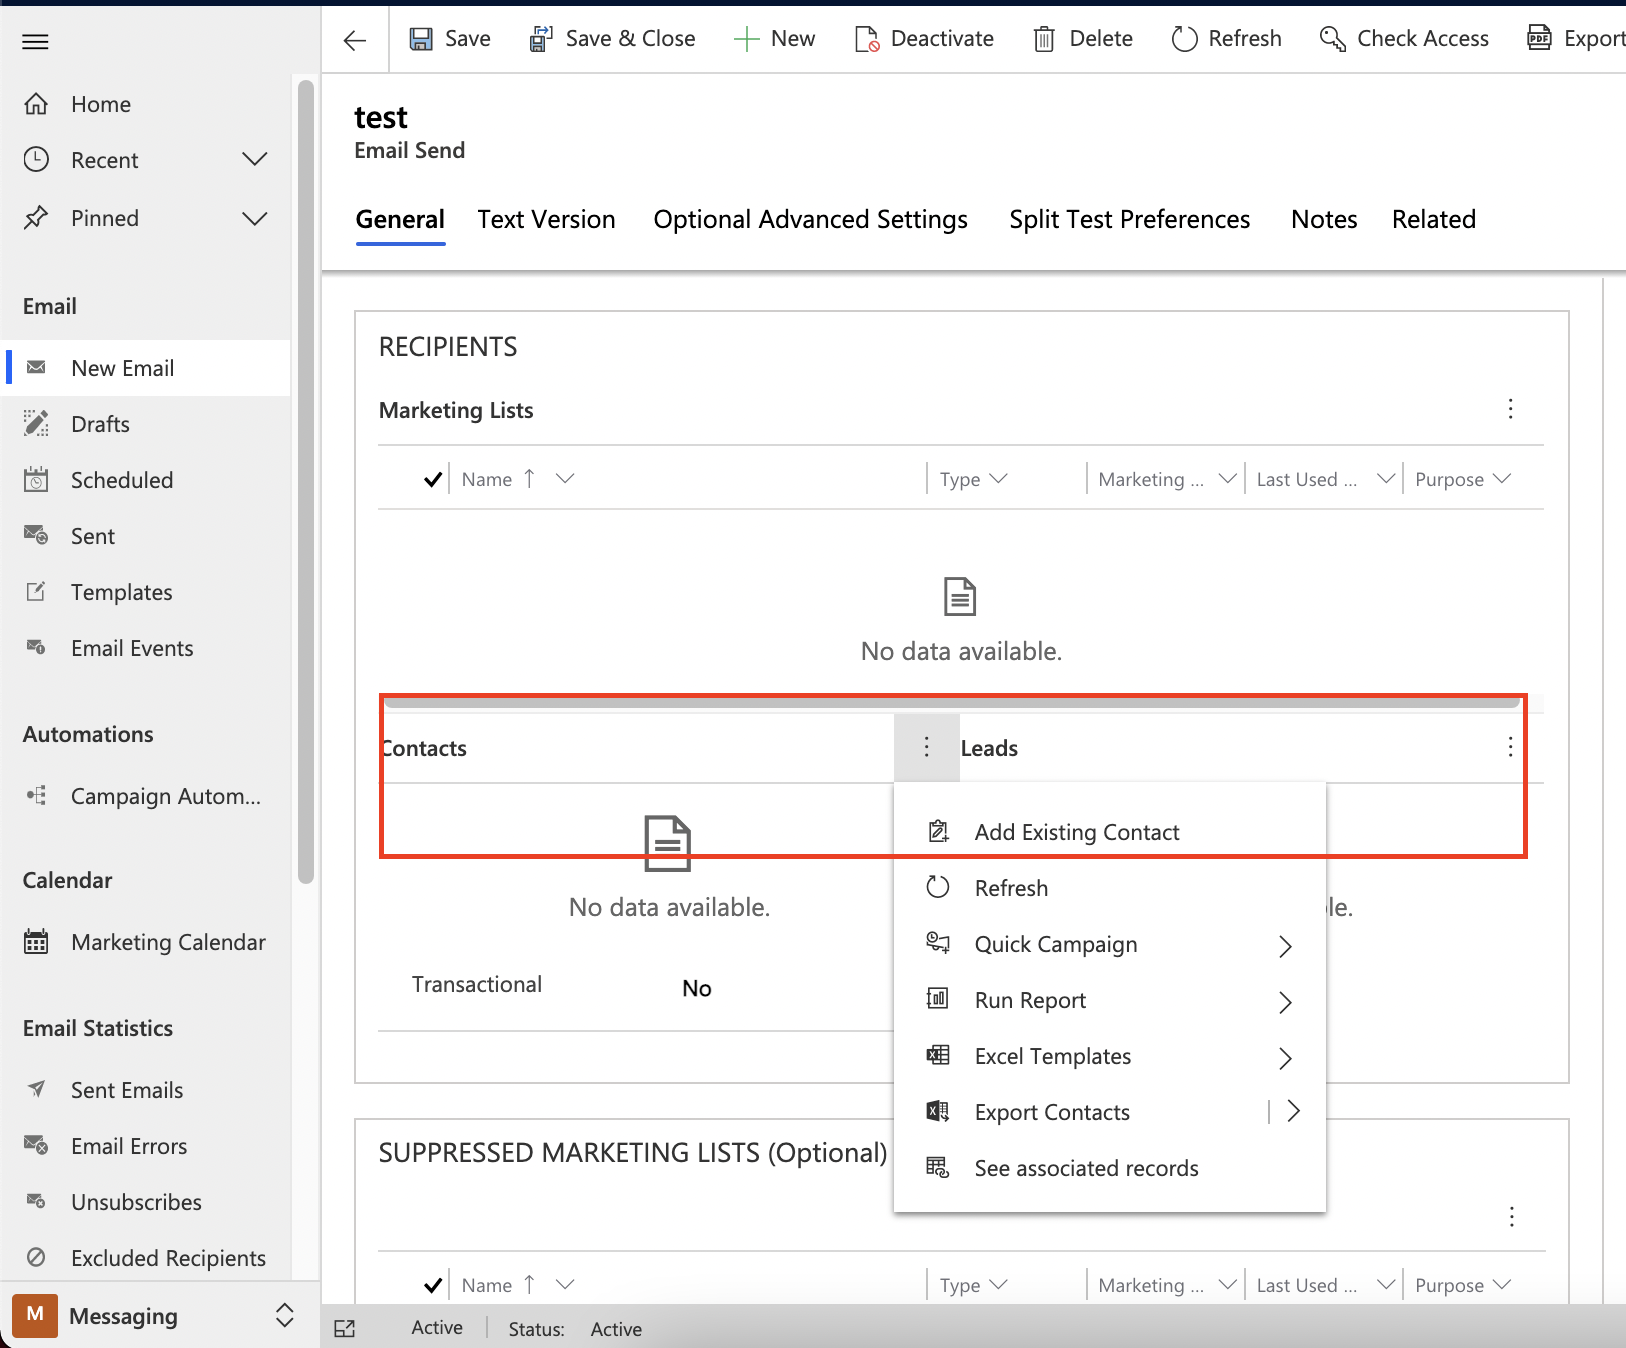
Task: Go back using the left arrow
Action: point(355,40)
